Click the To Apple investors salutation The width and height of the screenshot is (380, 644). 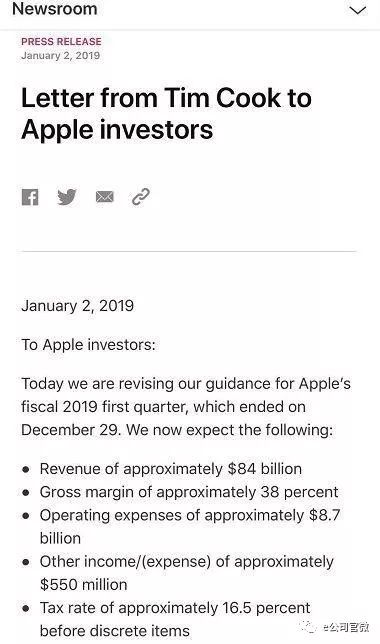coord(88,345)
